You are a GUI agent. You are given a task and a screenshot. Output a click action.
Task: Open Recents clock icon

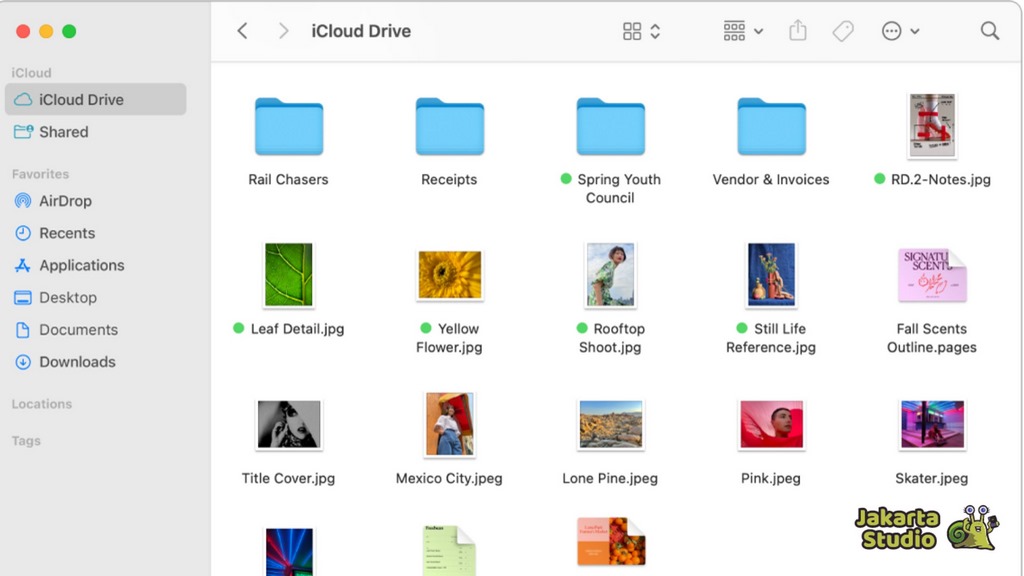pos(23,233)
